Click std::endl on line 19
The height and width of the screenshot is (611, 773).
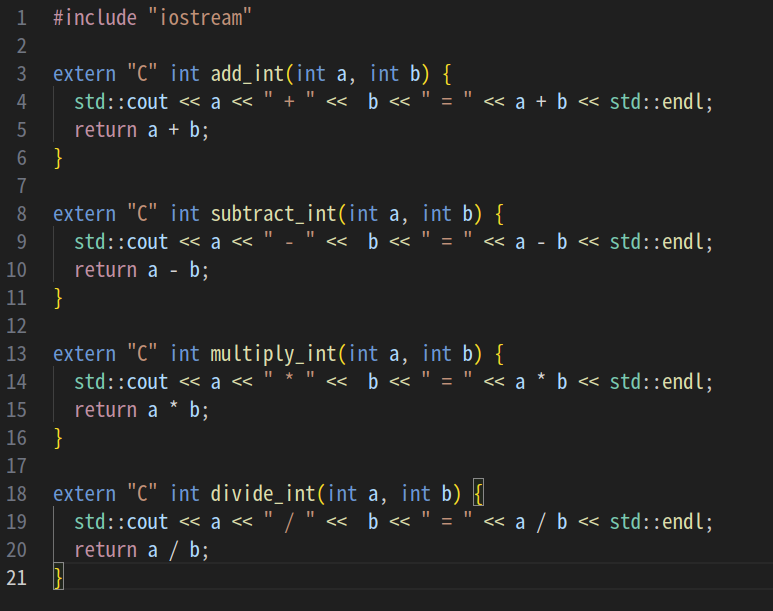coord(657,522)
